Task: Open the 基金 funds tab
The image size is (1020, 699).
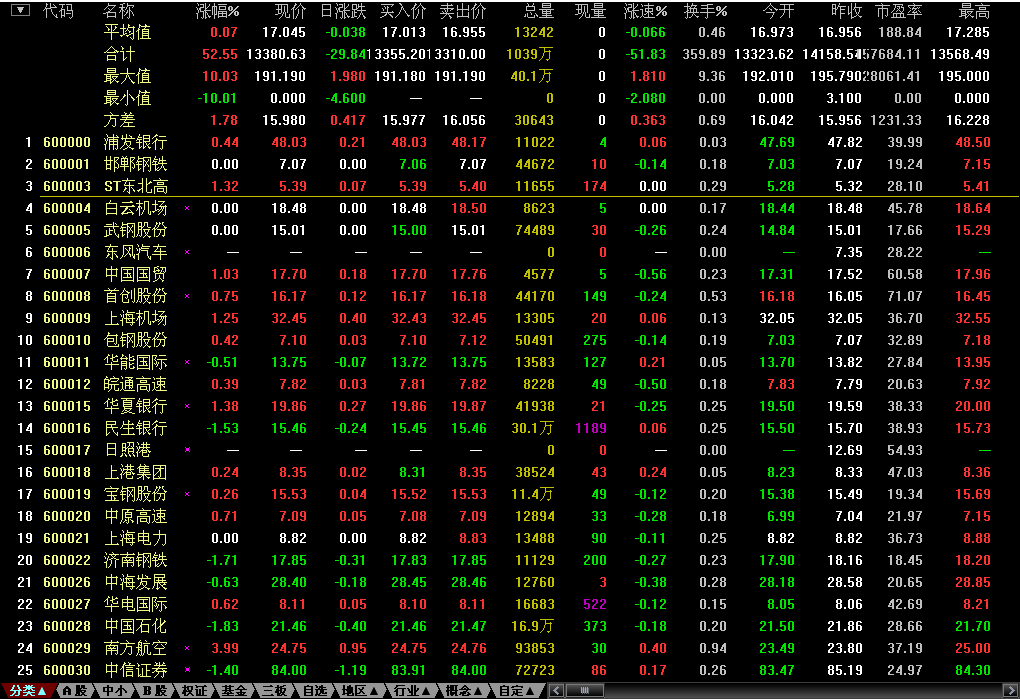Action: pos(234,690)
